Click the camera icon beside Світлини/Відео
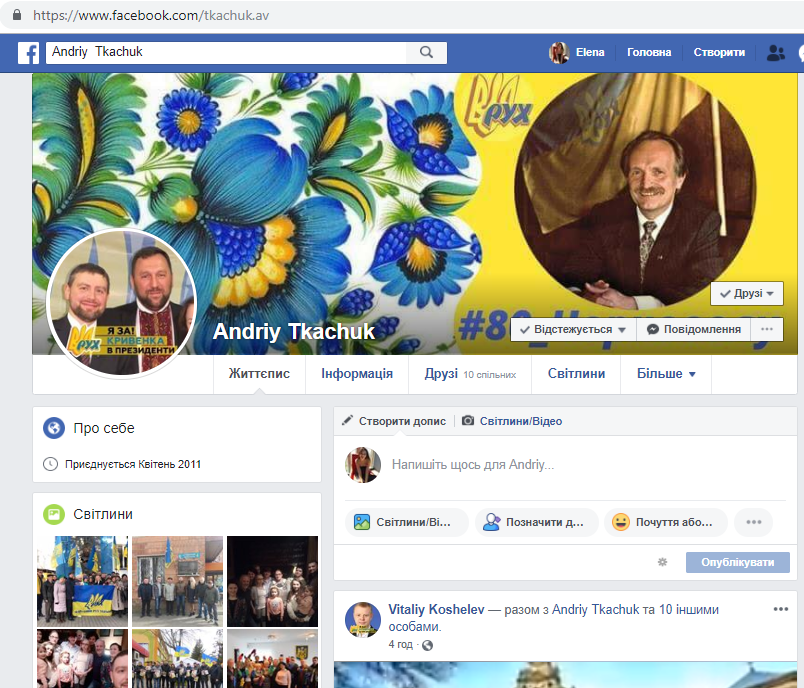Screen dimensions: 804x688 click(468, 420)
